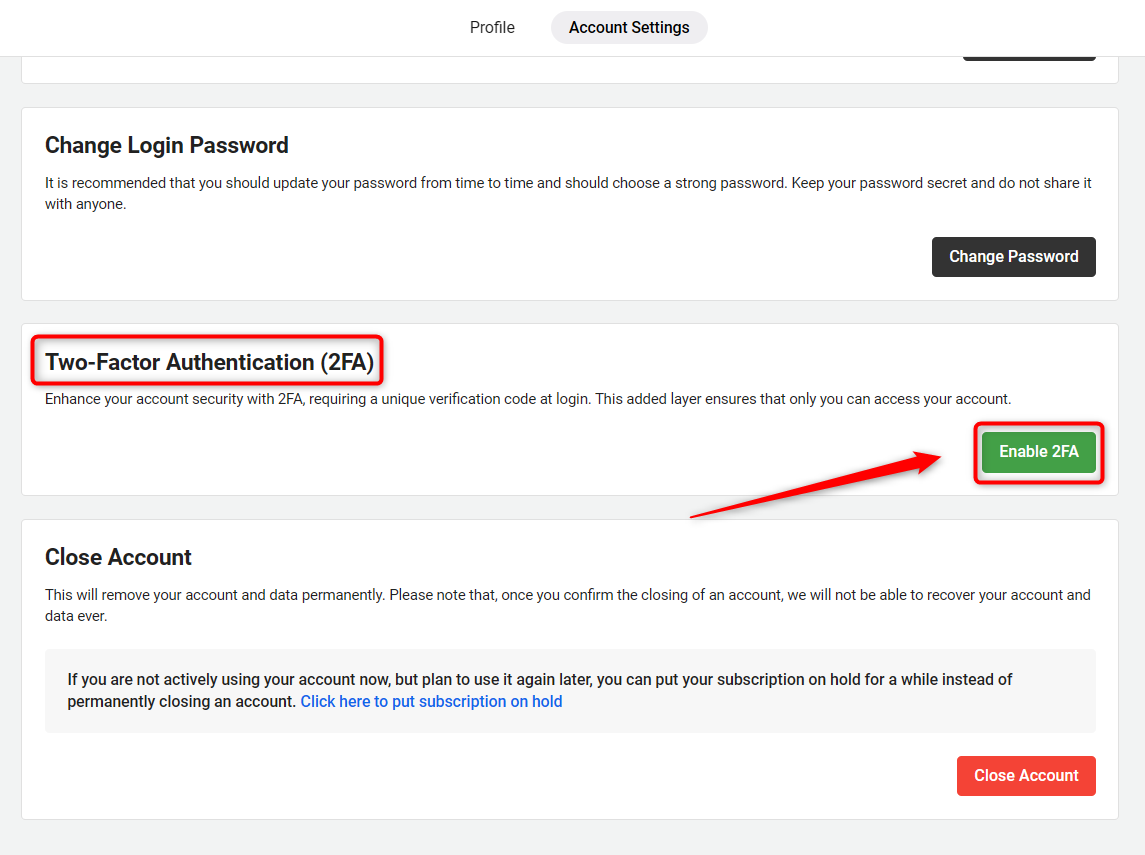This screenshot has width=1145, height=855.
Task: Click empty space in the Close Account card
Action: pyautogui.click(x=475, y=775)
